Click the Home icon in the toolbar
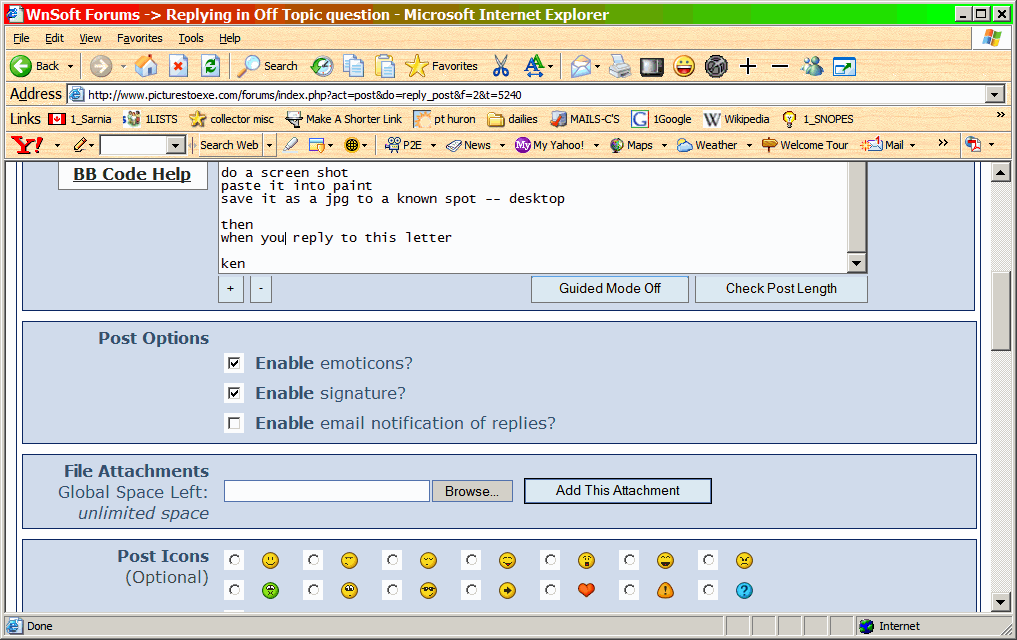Viewport: 1017px width, 640px height. 146,66
